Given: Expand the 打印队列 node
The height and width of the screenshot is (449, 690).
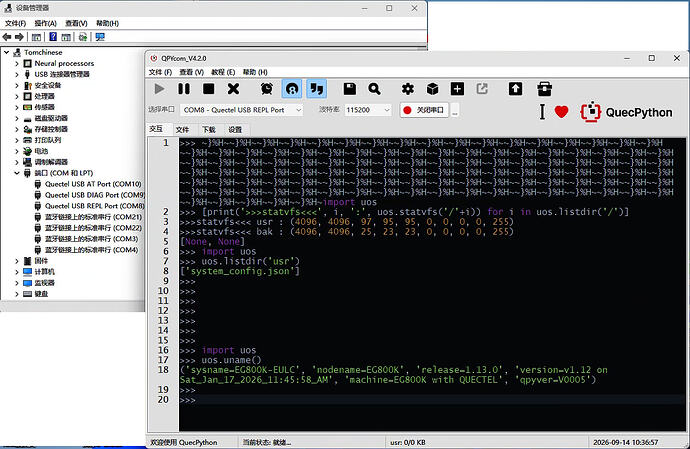Looking at the screenshot, I should (17, 140).
